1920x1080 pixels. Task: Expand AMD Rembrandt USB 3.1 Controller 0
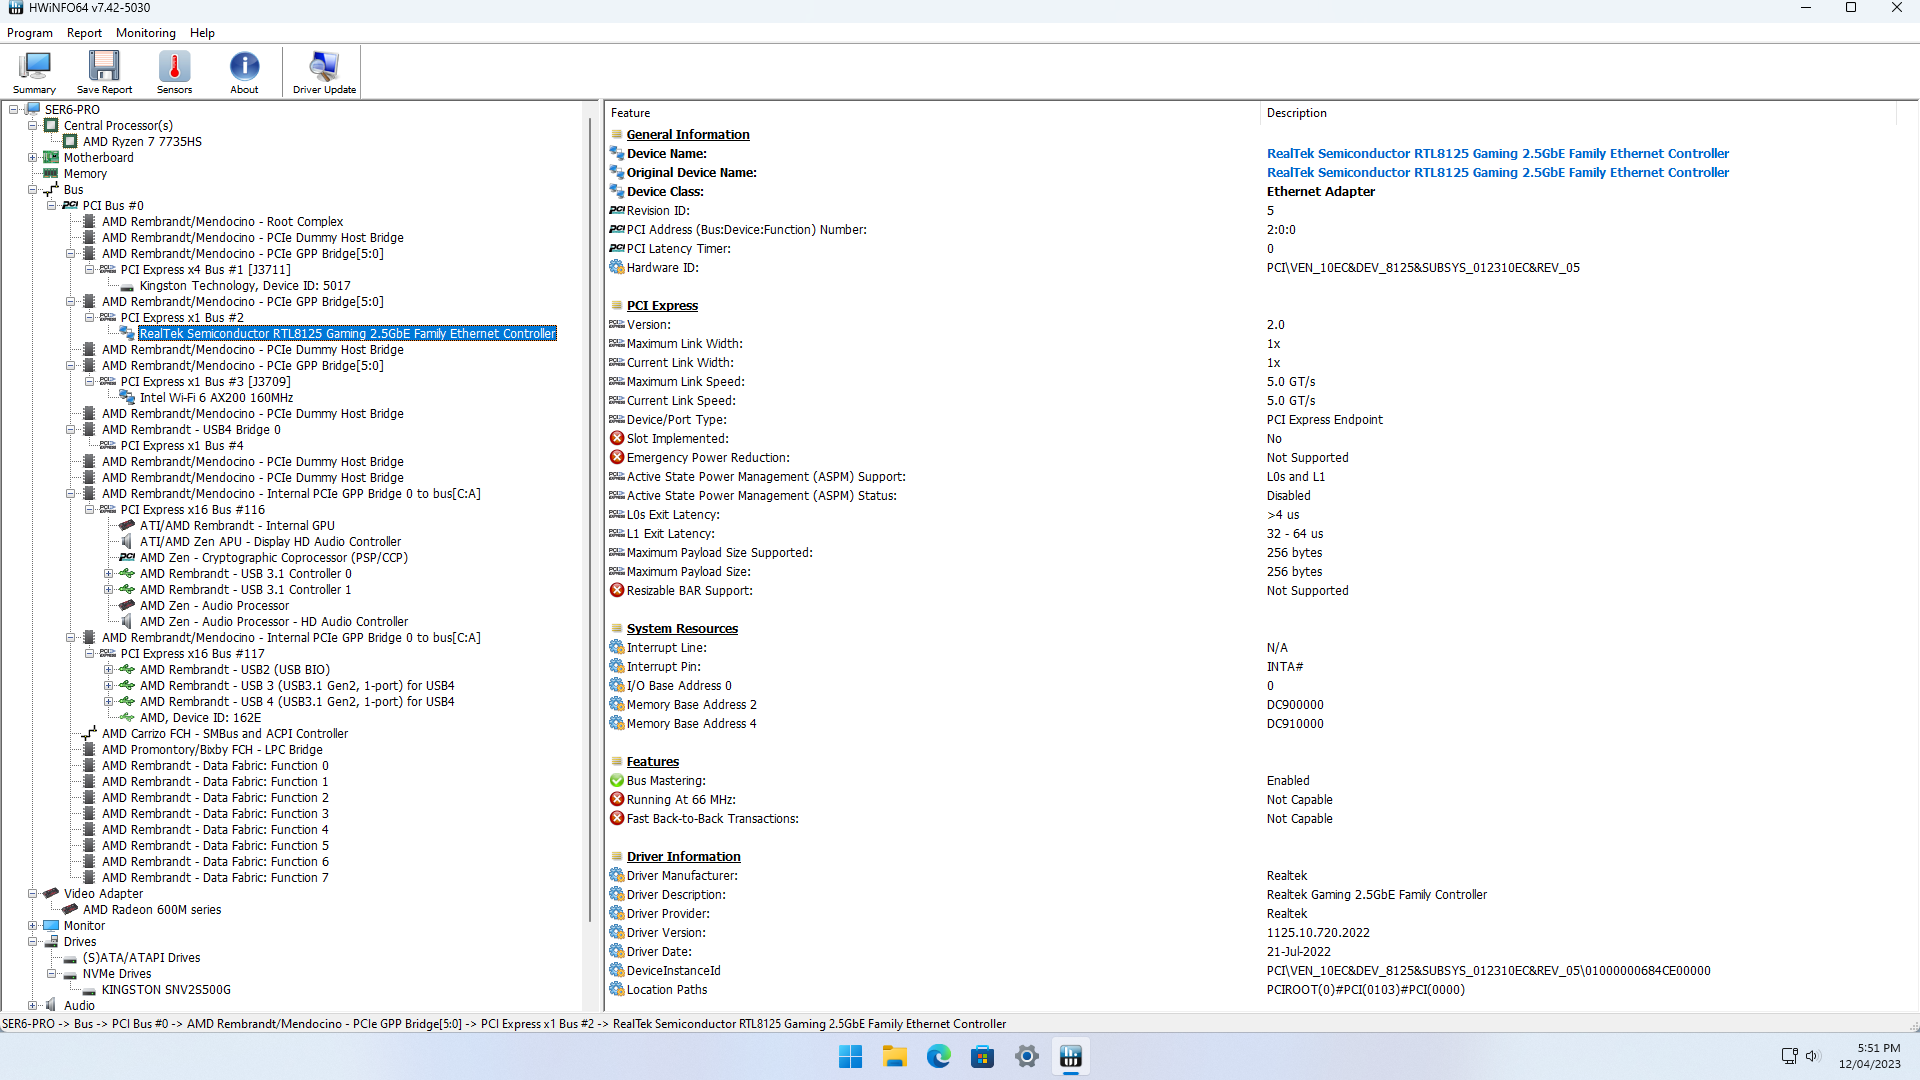108,573
